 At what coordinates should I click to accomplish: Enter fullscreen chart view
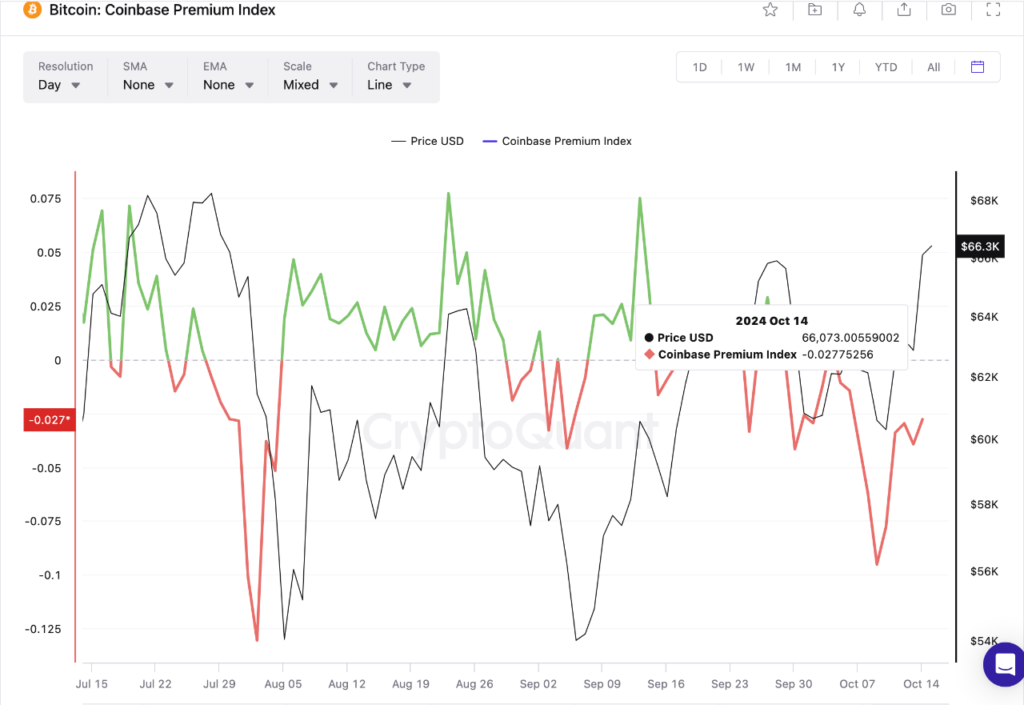click(x=992, y=10)
